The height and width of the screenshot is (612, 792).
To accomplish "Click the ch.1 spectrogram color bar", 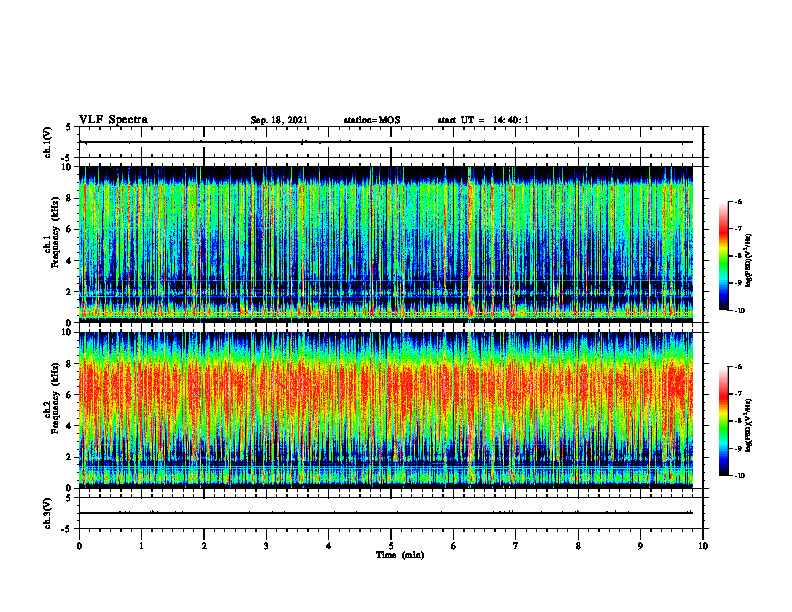I will point(724,256).
